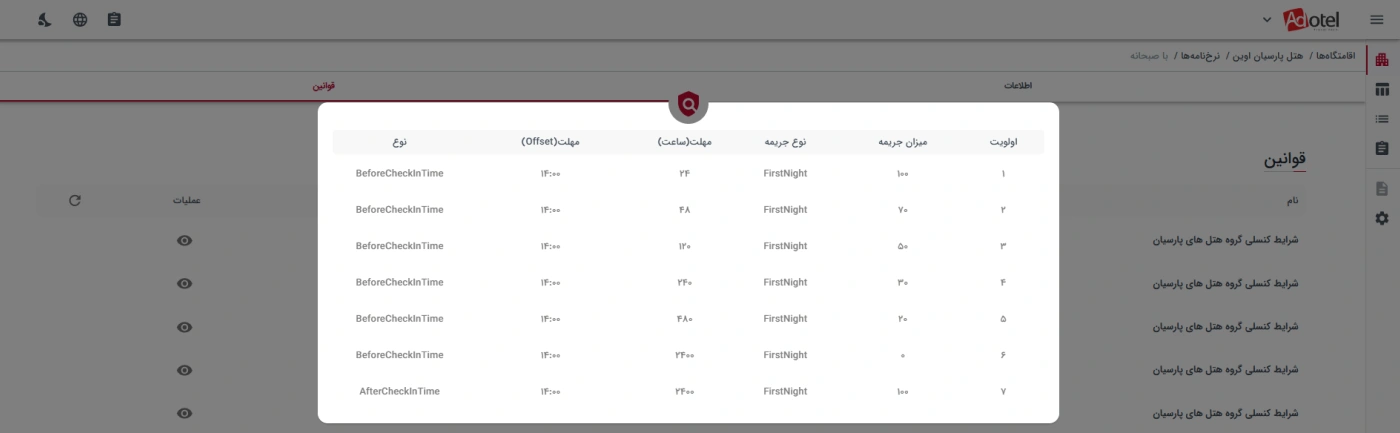This screenshot has width=1400, height=433.
Task: Open the red building (accommodations) sidebar icon
Action: pyautogui.click(x=1382, y=60)
